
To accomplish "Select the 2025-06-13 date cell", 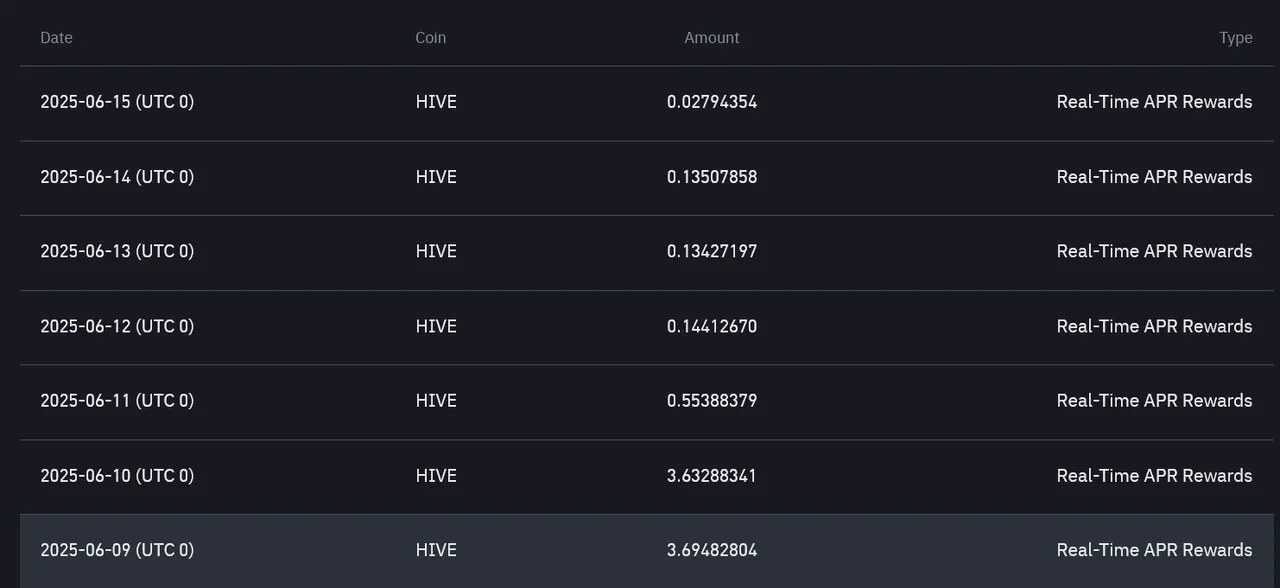I will coord(117,251).
